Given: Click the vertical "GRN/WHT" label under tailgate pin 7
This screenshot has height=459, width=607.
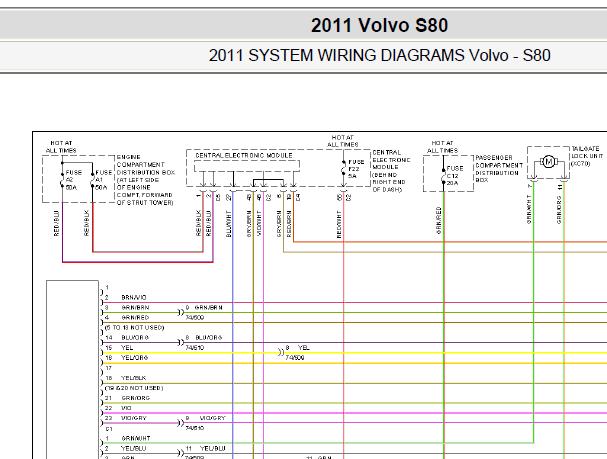Looking at the screenshot, I should pyautogui.click(x=529, y=209).
